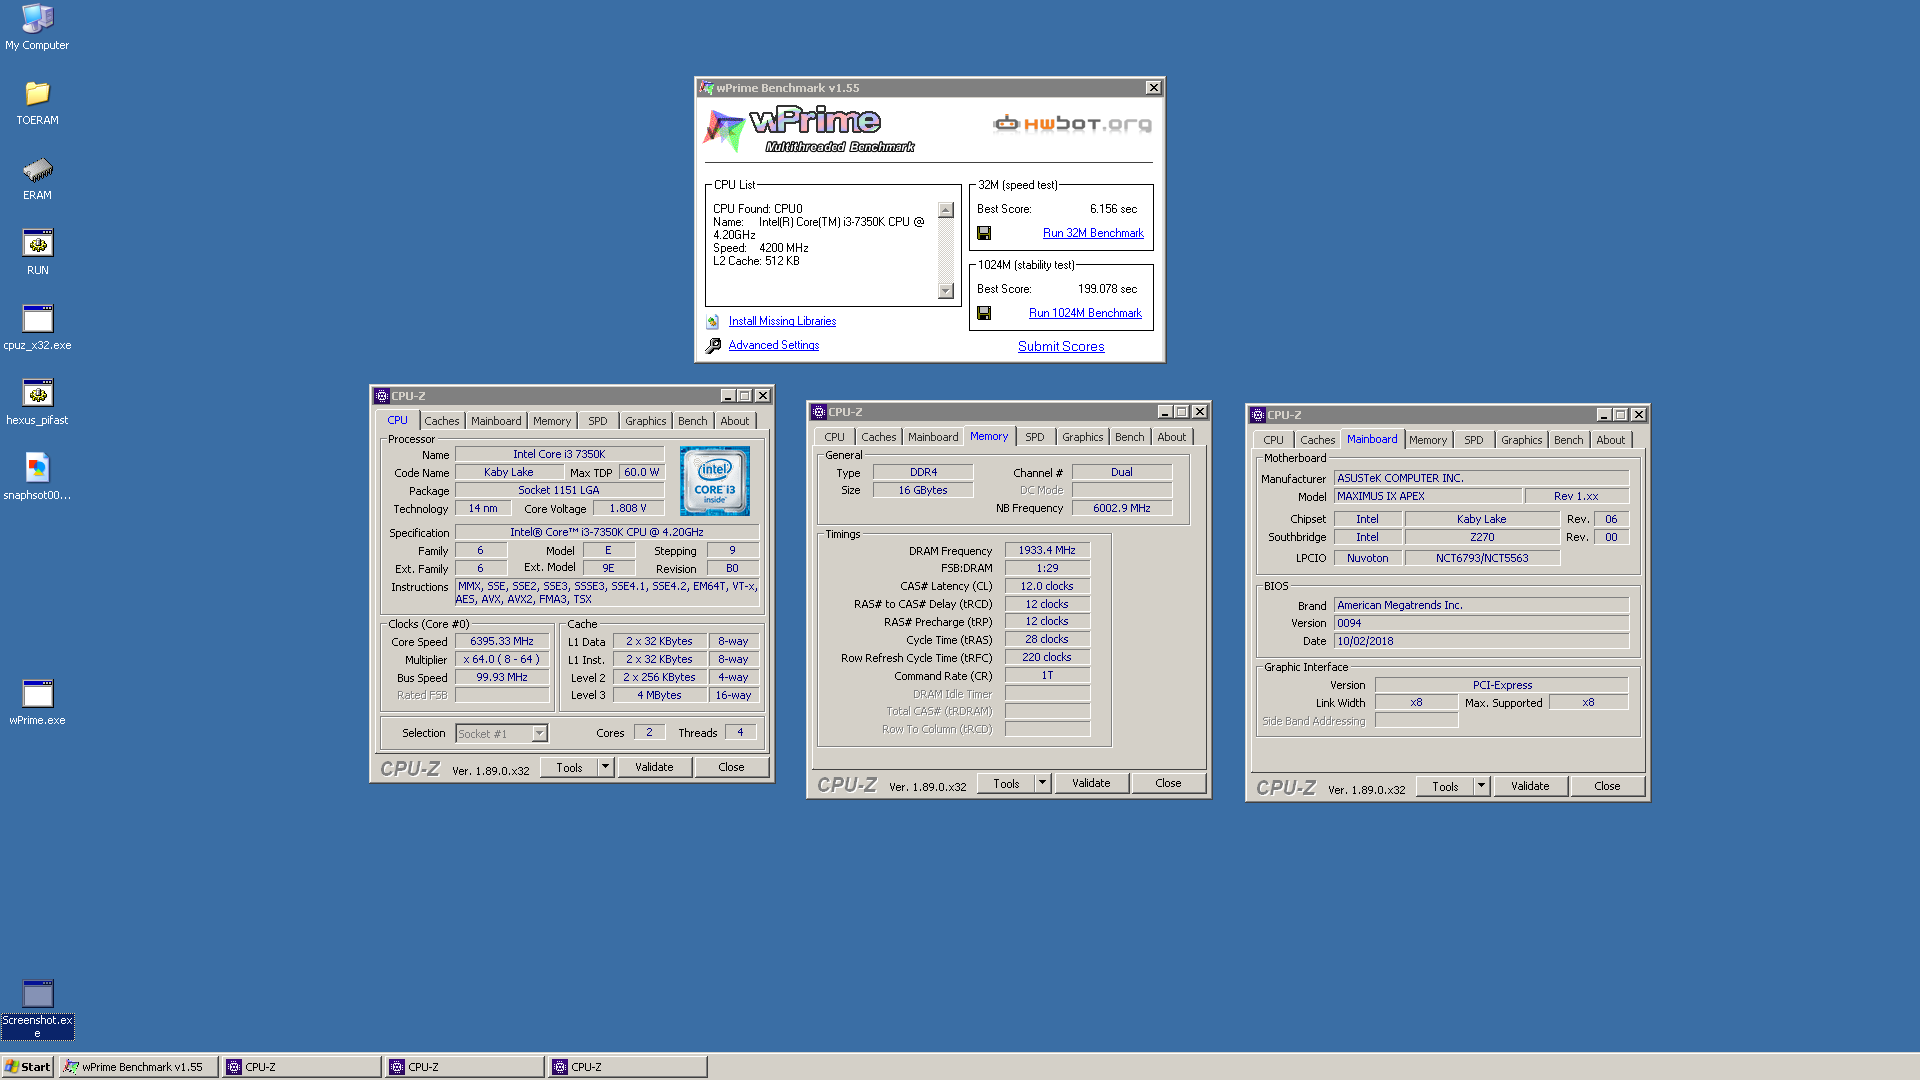Click the wPrime window title bar icon
This screenshot has height=1080, width=1920.
pyautogui.click(x=707, y=88)
